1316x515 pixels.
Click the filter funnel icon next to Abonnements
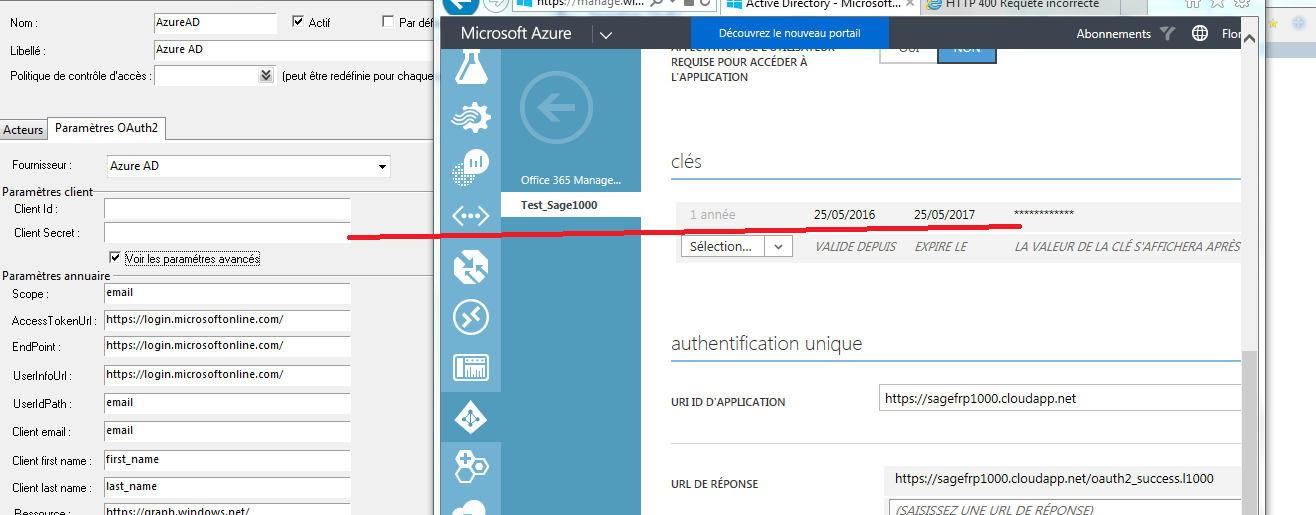(x=1167, y=33)
